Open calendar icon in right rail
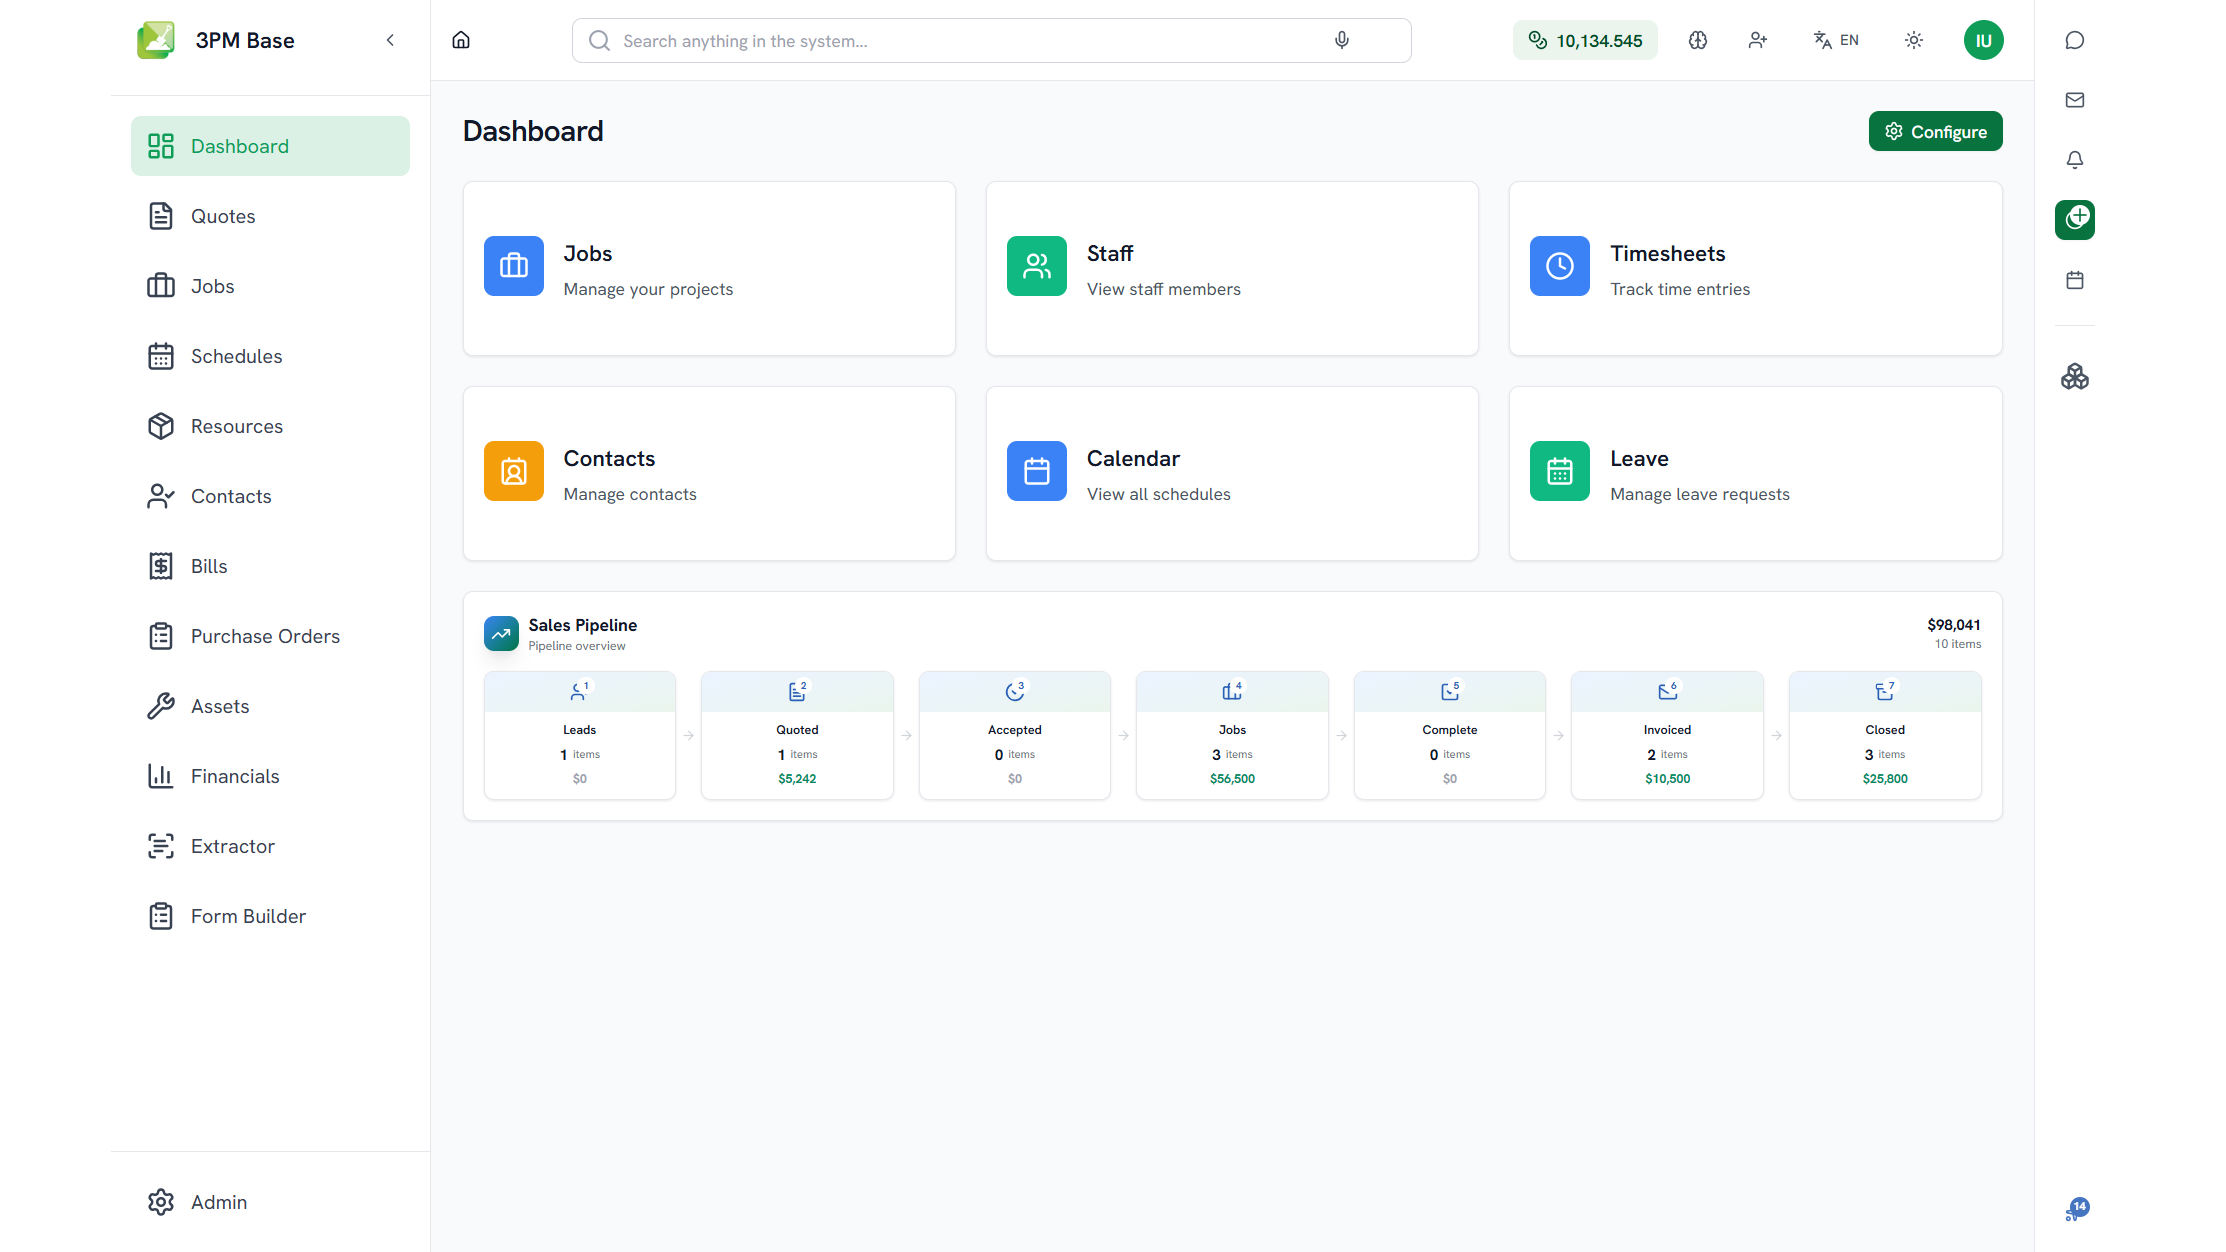 2075,280
